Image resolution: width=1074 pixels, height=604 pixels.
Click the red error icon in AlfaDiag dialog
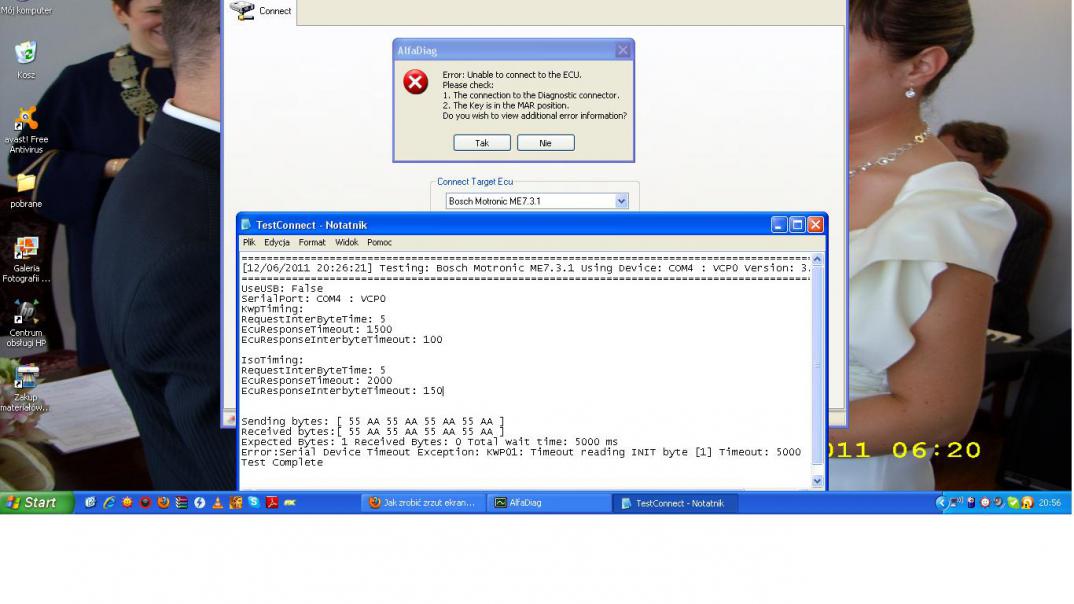415,82
